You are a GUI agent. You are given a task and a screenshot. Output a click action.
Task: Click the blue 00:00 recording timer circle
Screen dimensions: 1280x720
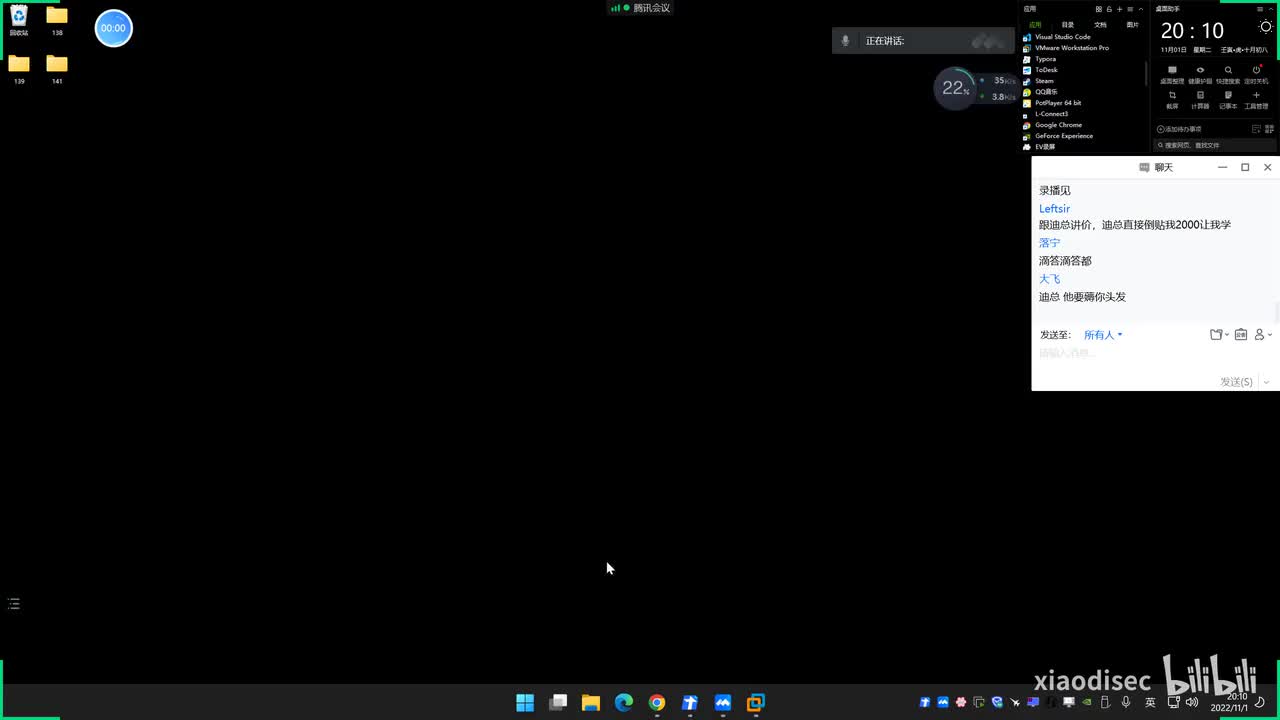[113, 28]
